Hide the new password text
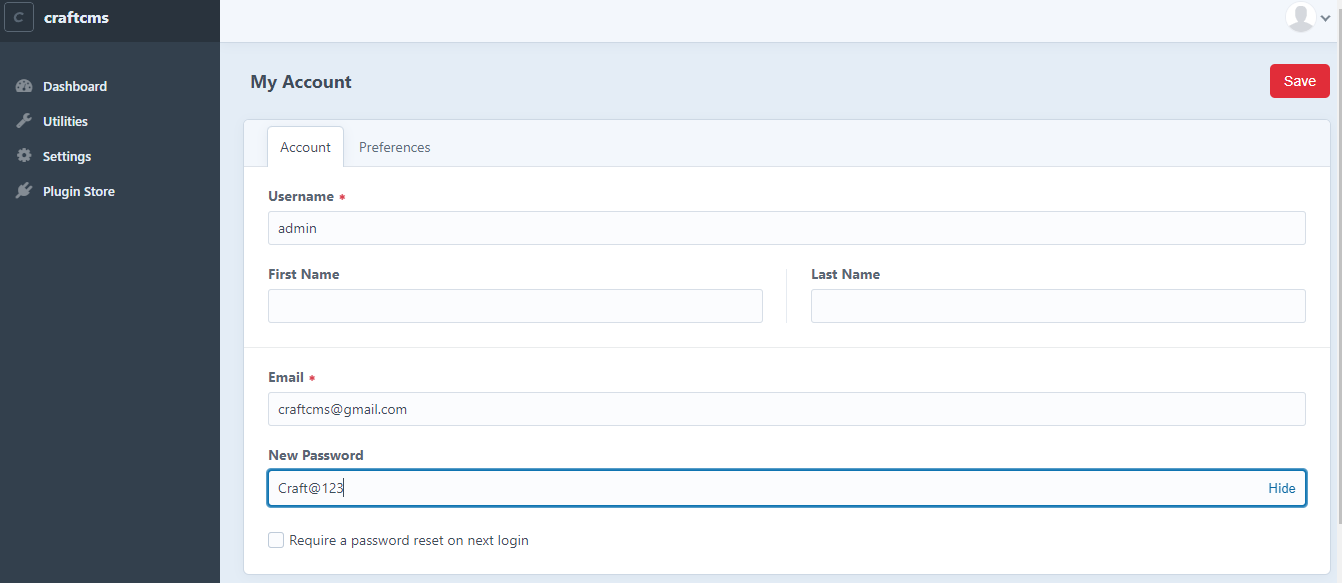Screen dimensions: 1342x583 (x=1281, y=488)
